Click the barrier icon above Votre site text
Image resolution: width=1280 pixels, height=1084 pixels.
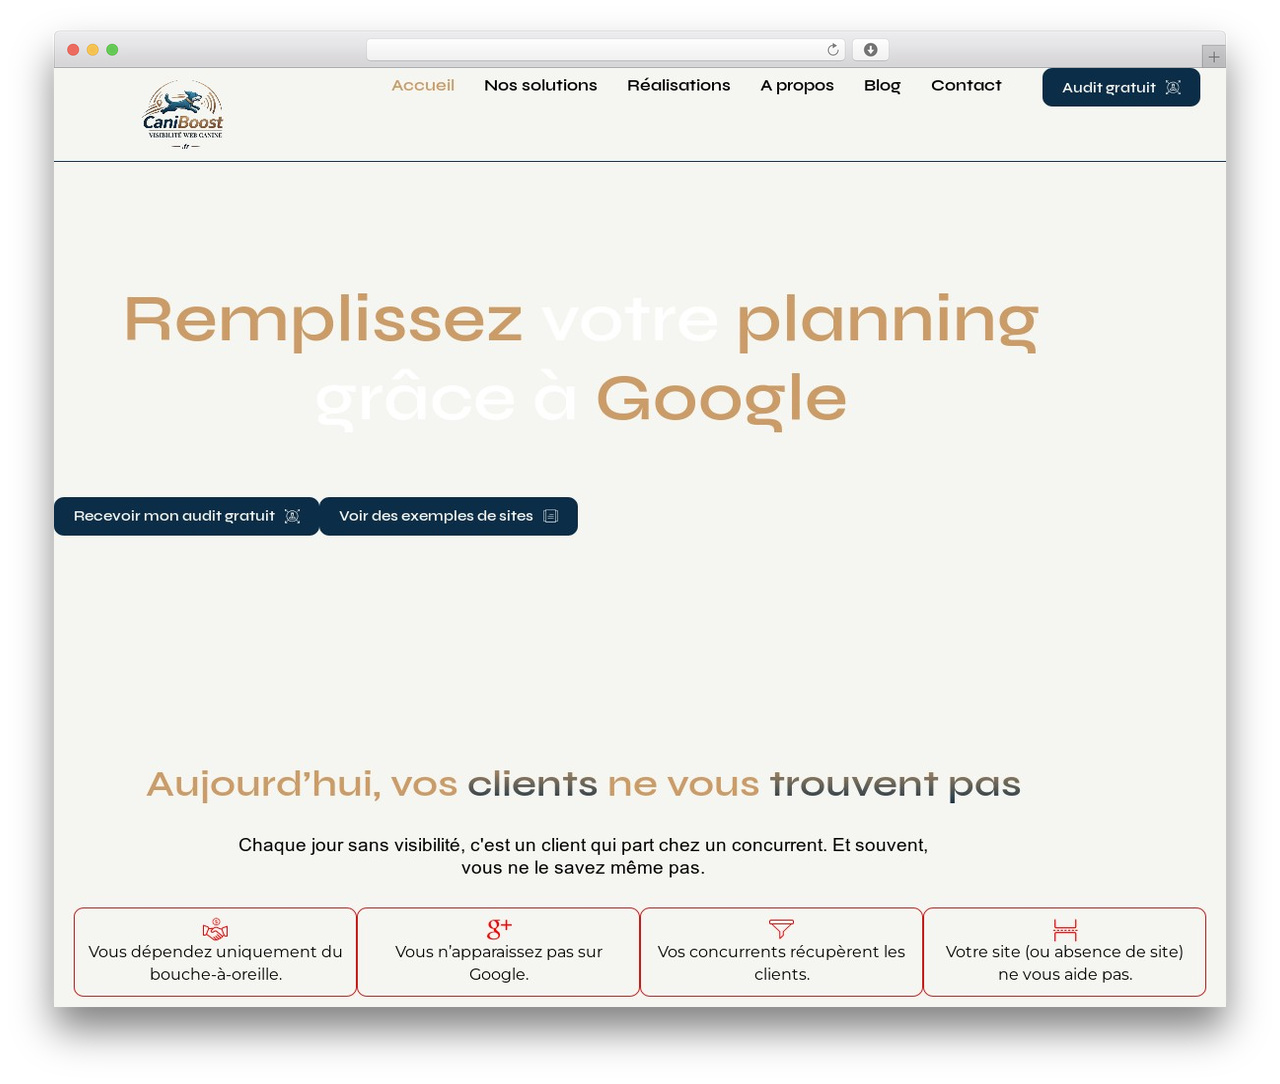point(1065,929)
